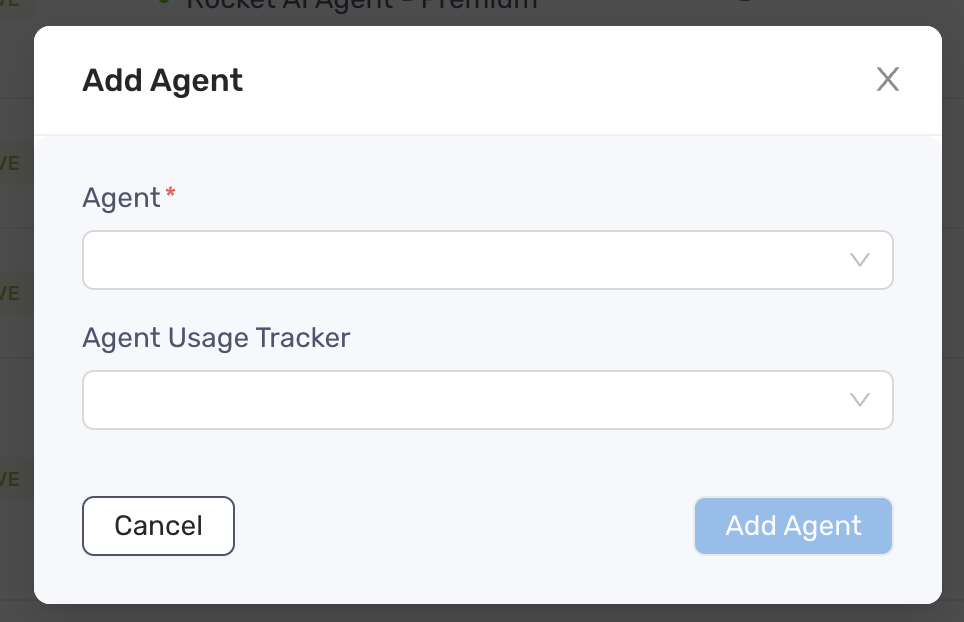Click the red required asterisk beside Agent
Screen dimensions: 964x622
coord(169,191)
